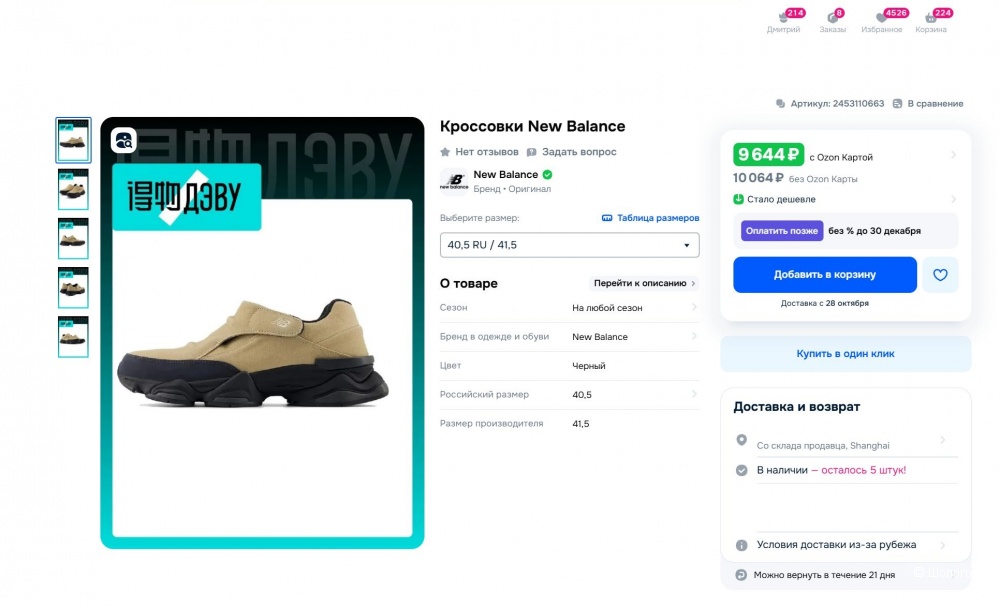The width and height of the screenshot is (1000, 606).
Task: Open the Заказы orders icon
Action: point(832,18)
